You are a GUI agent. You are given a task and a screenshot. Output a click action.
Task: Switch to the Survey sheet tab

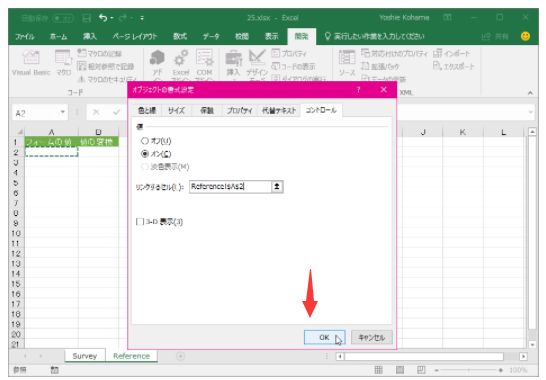[x=85, y=356]
